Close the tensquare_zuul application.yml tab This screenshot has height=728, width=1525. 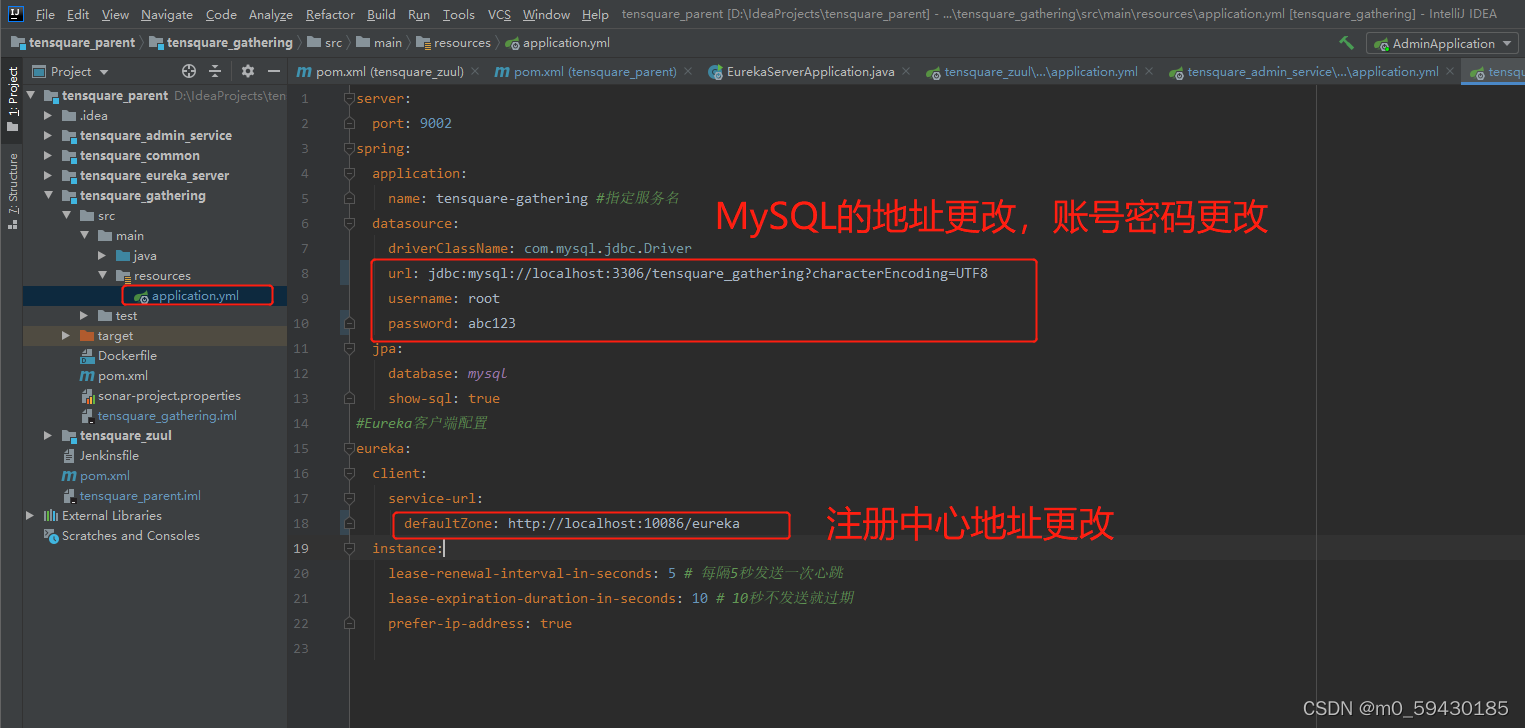(1148, 72)
